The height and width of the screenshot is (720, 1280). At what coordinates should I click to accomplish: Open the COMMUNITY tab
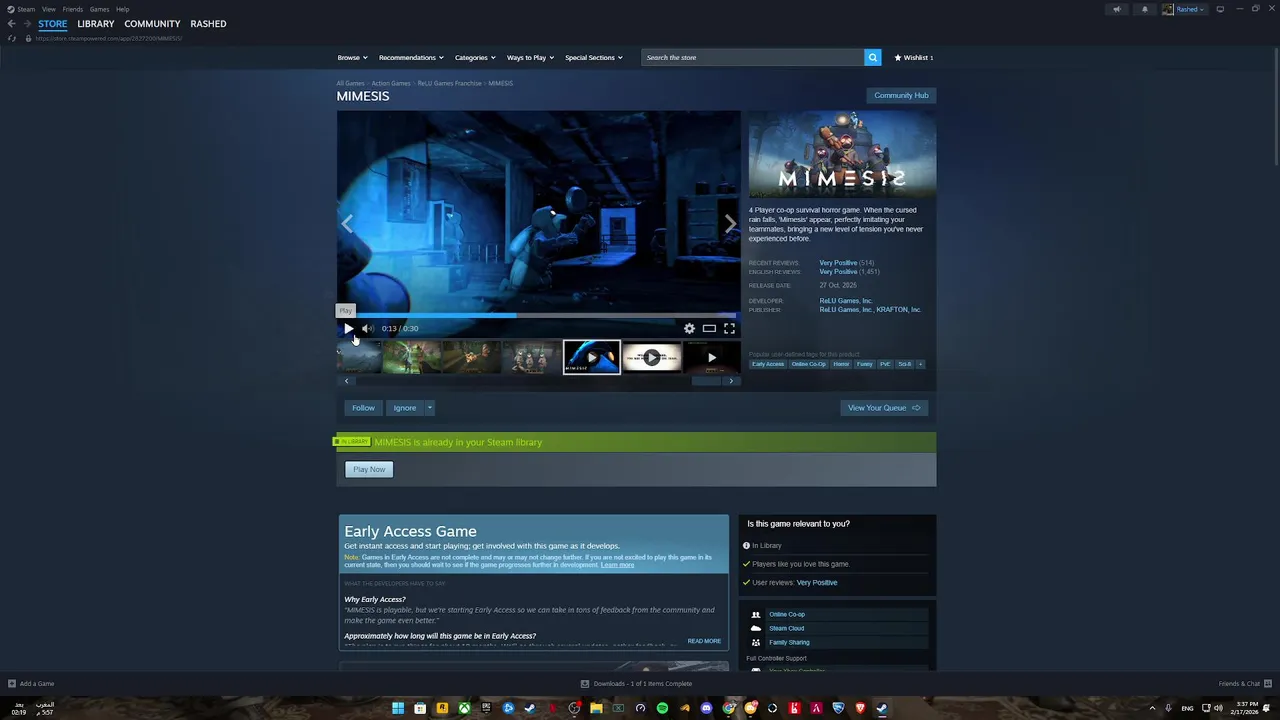152,23
